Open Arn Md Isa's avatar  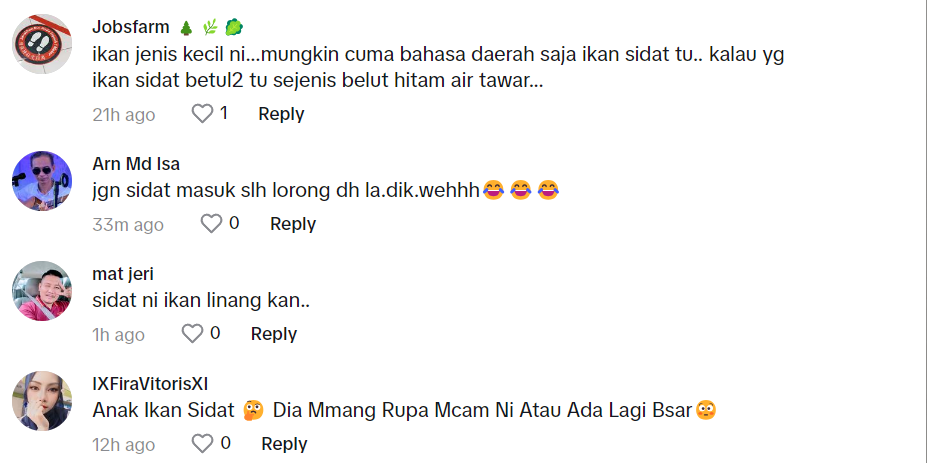tap(42, 181)
